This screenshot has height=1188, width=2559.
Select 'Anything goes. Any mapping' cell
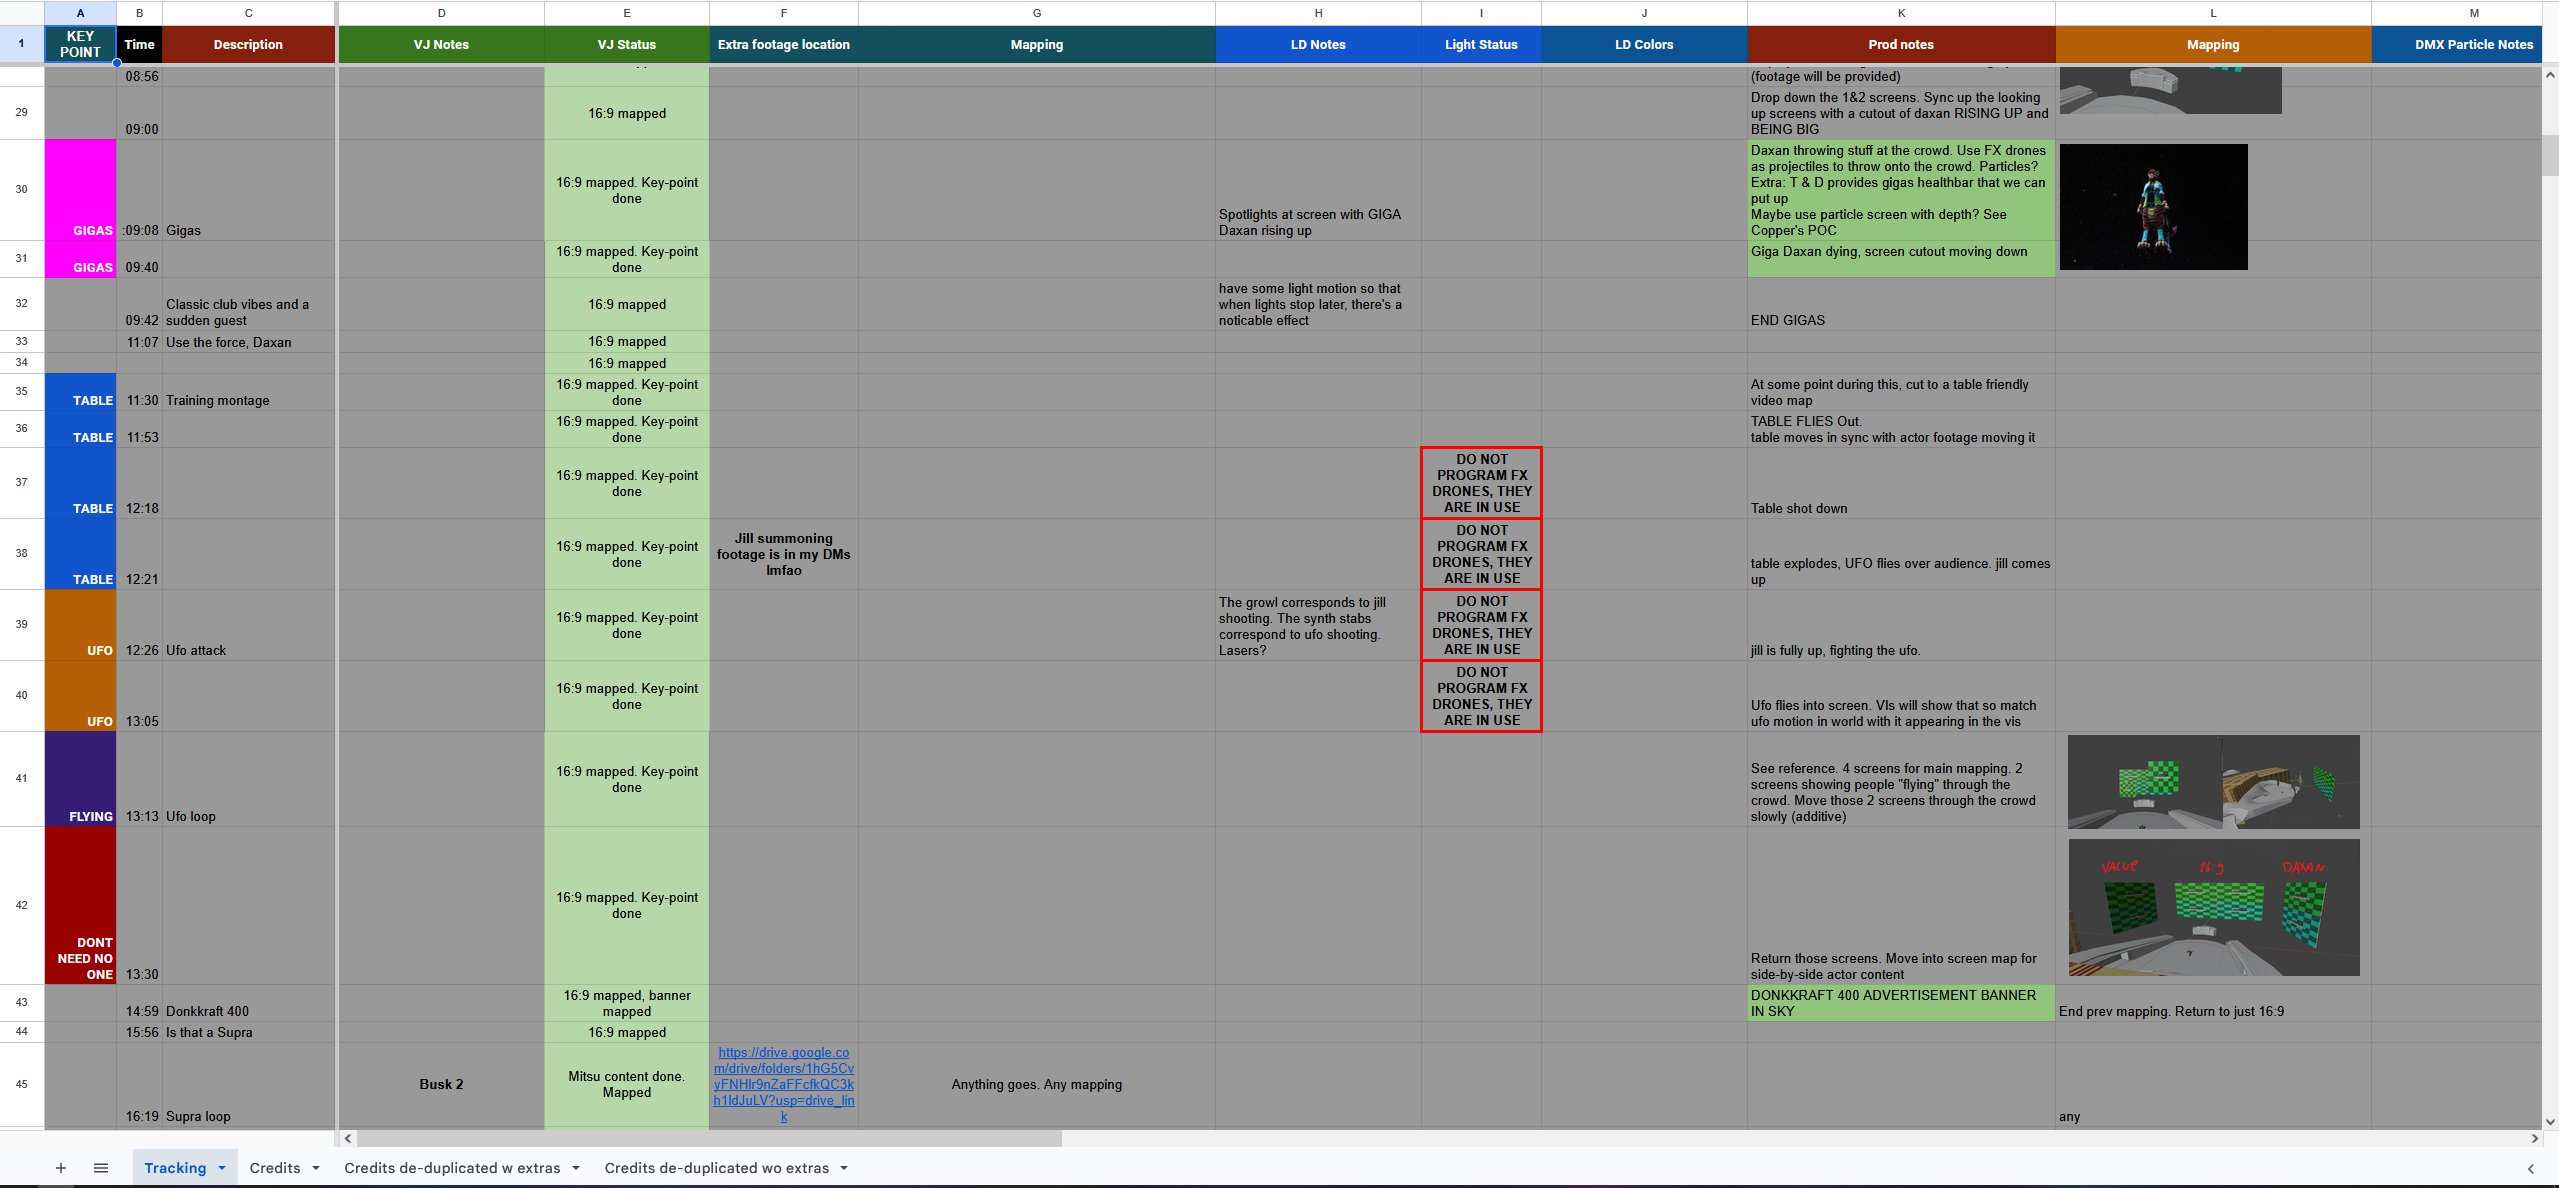pos(1037,1084)
